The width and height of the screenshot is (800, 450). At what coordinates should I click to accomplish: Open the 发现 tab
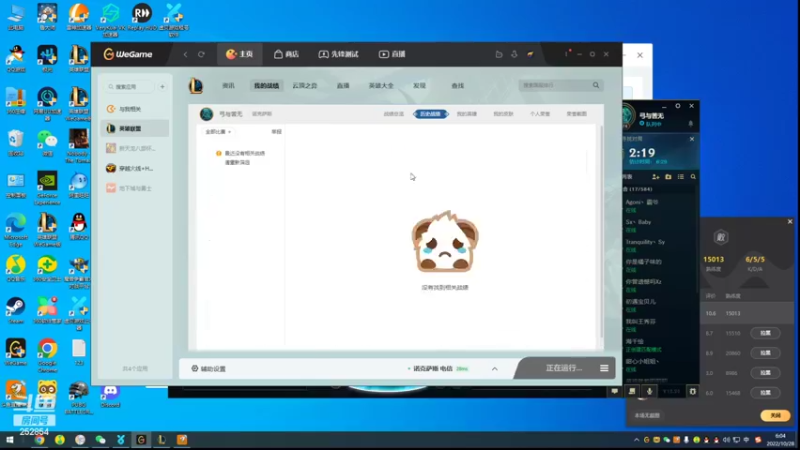(419, 86)
